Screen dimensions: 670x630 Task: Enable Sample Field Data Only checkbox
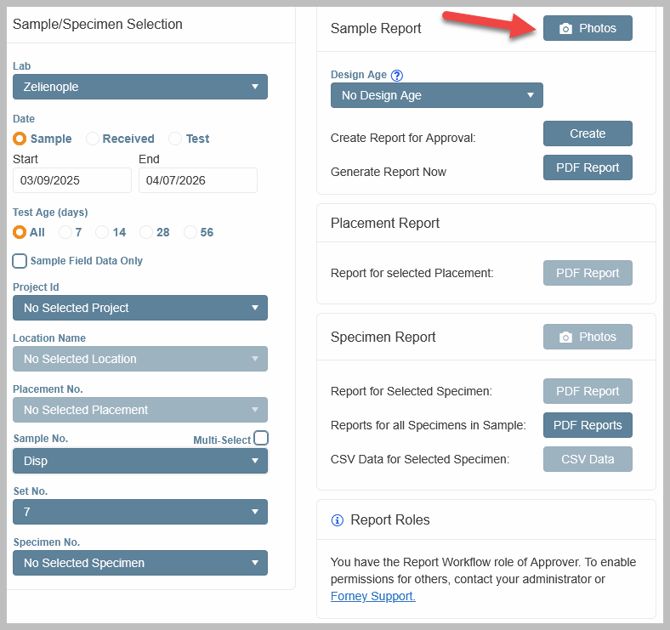pyautogui.click(x=20, y=261)
